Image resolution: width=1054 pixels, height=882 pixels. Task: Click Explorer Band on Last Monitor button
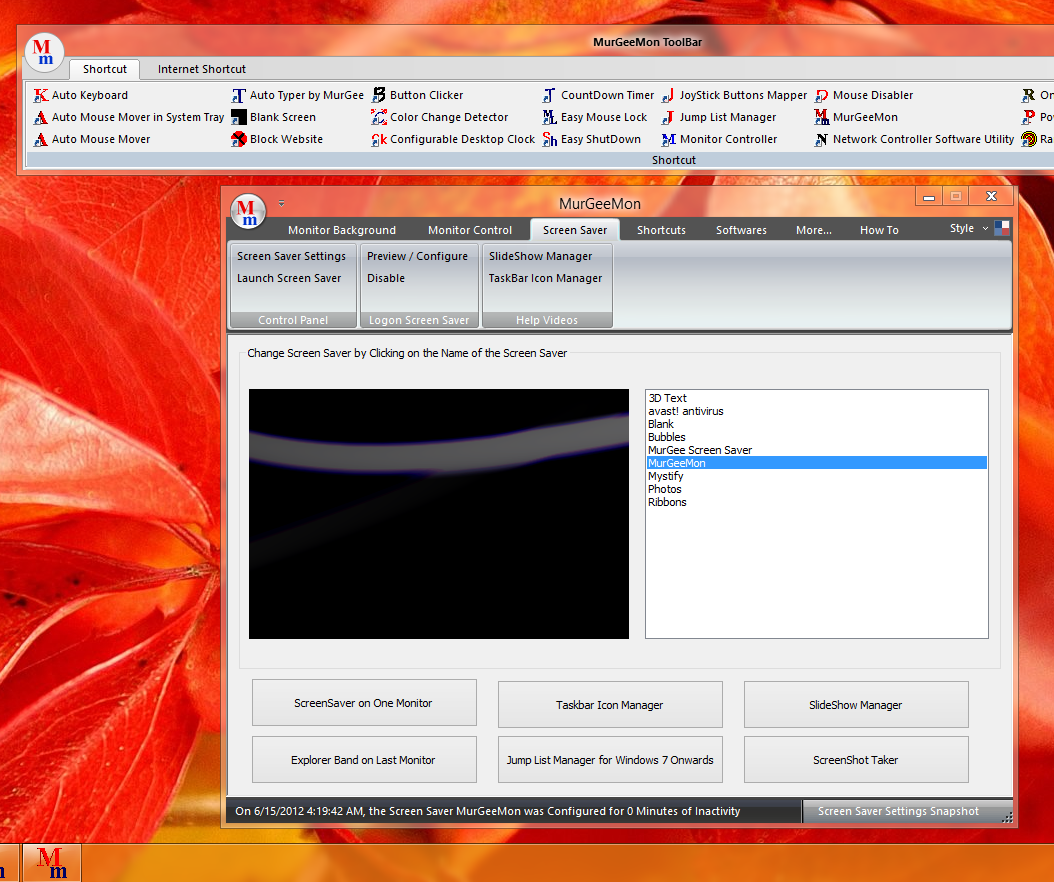click(x=364, y=760)
